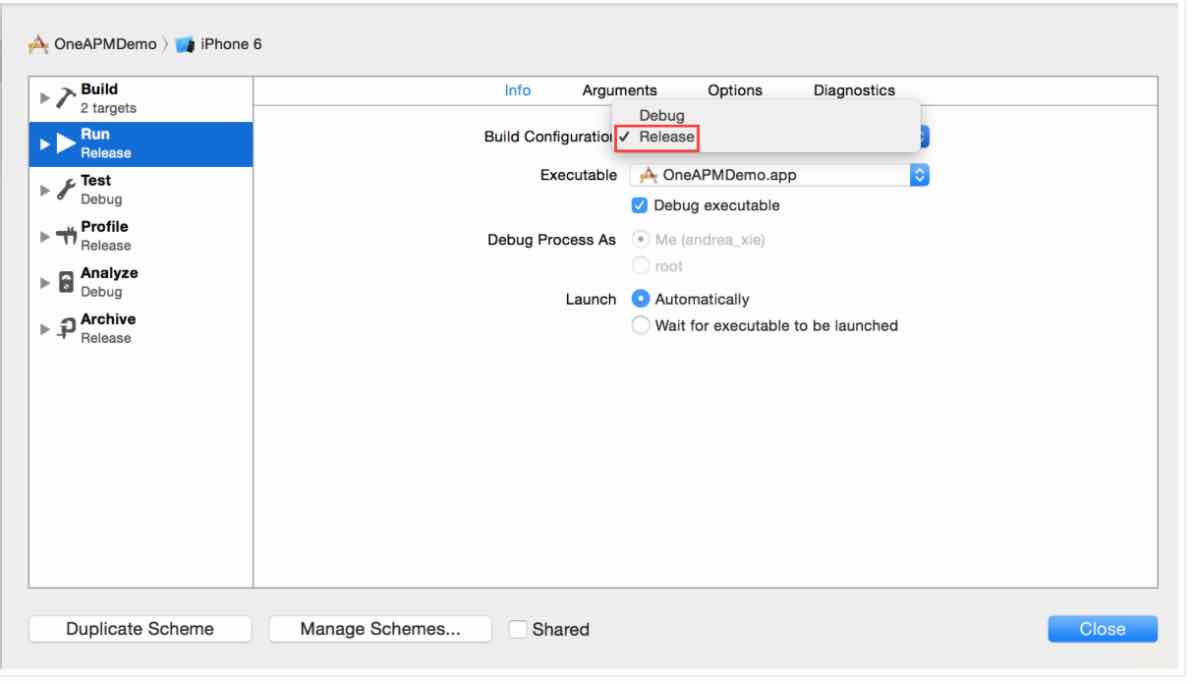Select the Test Debug row
The height and width of the screenshot is (684, 1192).
tap(141, 190)
